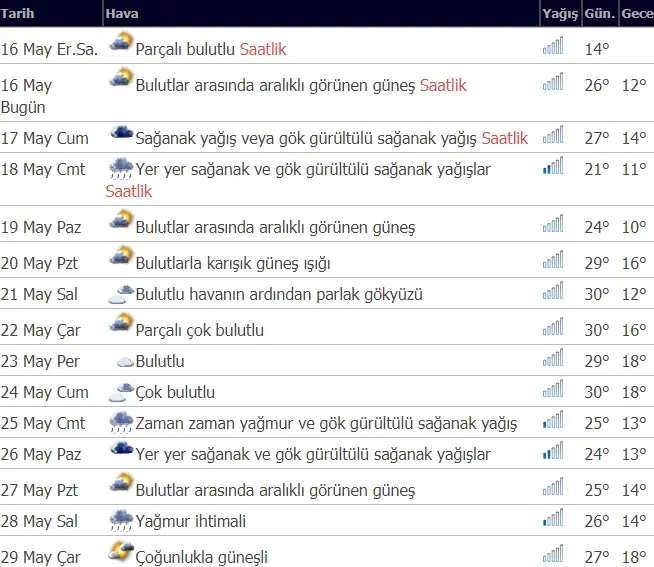Click 'Çoğunlukla güneşli' description text
Viewport: 654px width, 567px height.
tap(201, 557)
